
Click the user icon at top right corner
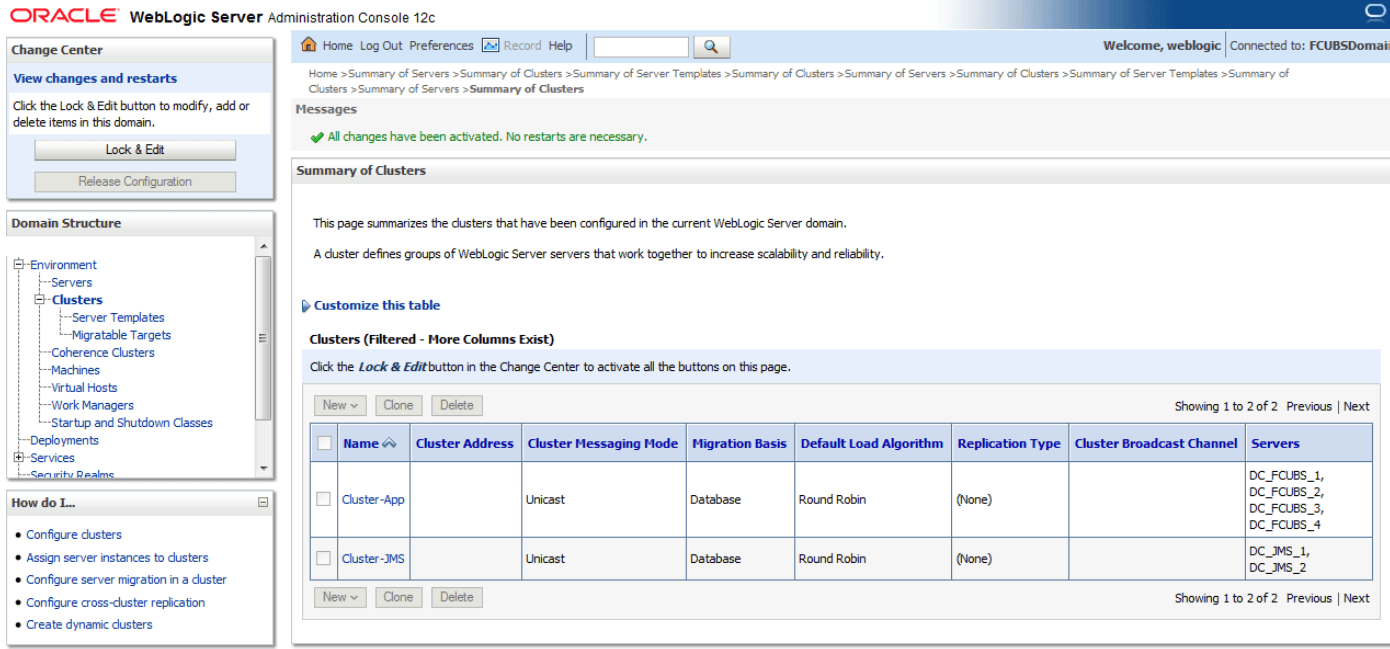pyautogui.click(x=1376, y=12)
